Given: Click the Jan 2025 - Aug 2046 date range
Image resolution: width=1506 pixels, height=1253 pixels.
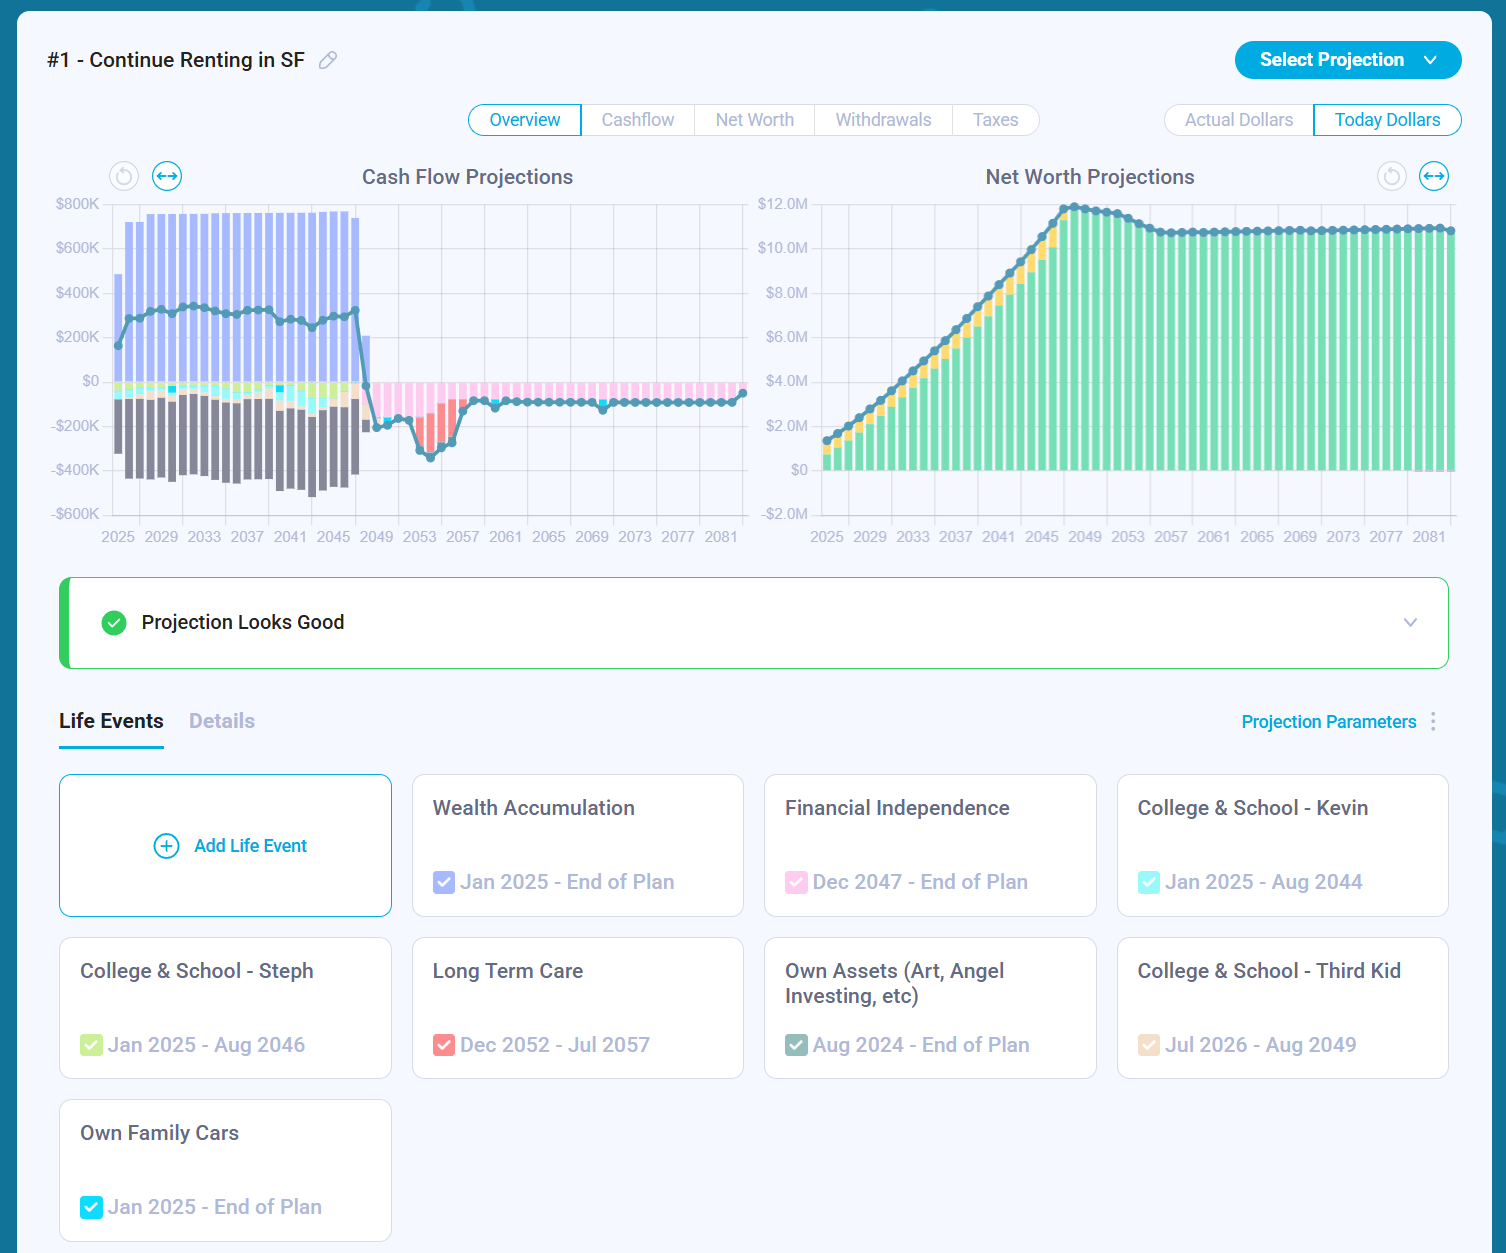Looking at the screenshot, I should [x=206, y=1045].
